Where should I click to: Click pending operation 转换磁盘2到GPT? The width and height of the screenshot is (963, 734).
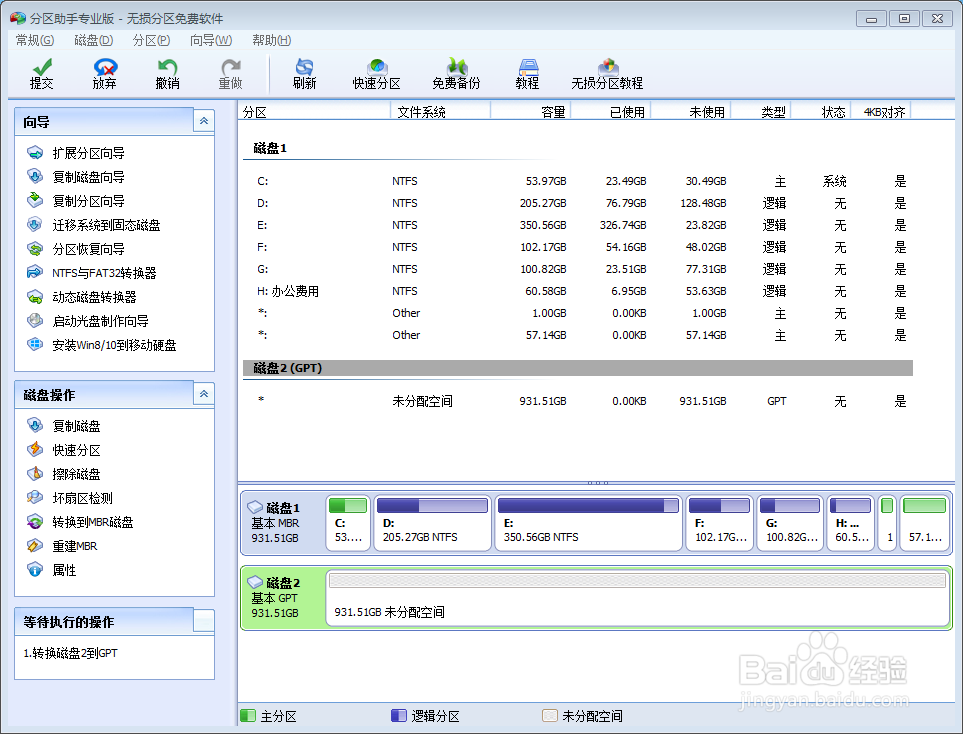[x=70, y=650]
